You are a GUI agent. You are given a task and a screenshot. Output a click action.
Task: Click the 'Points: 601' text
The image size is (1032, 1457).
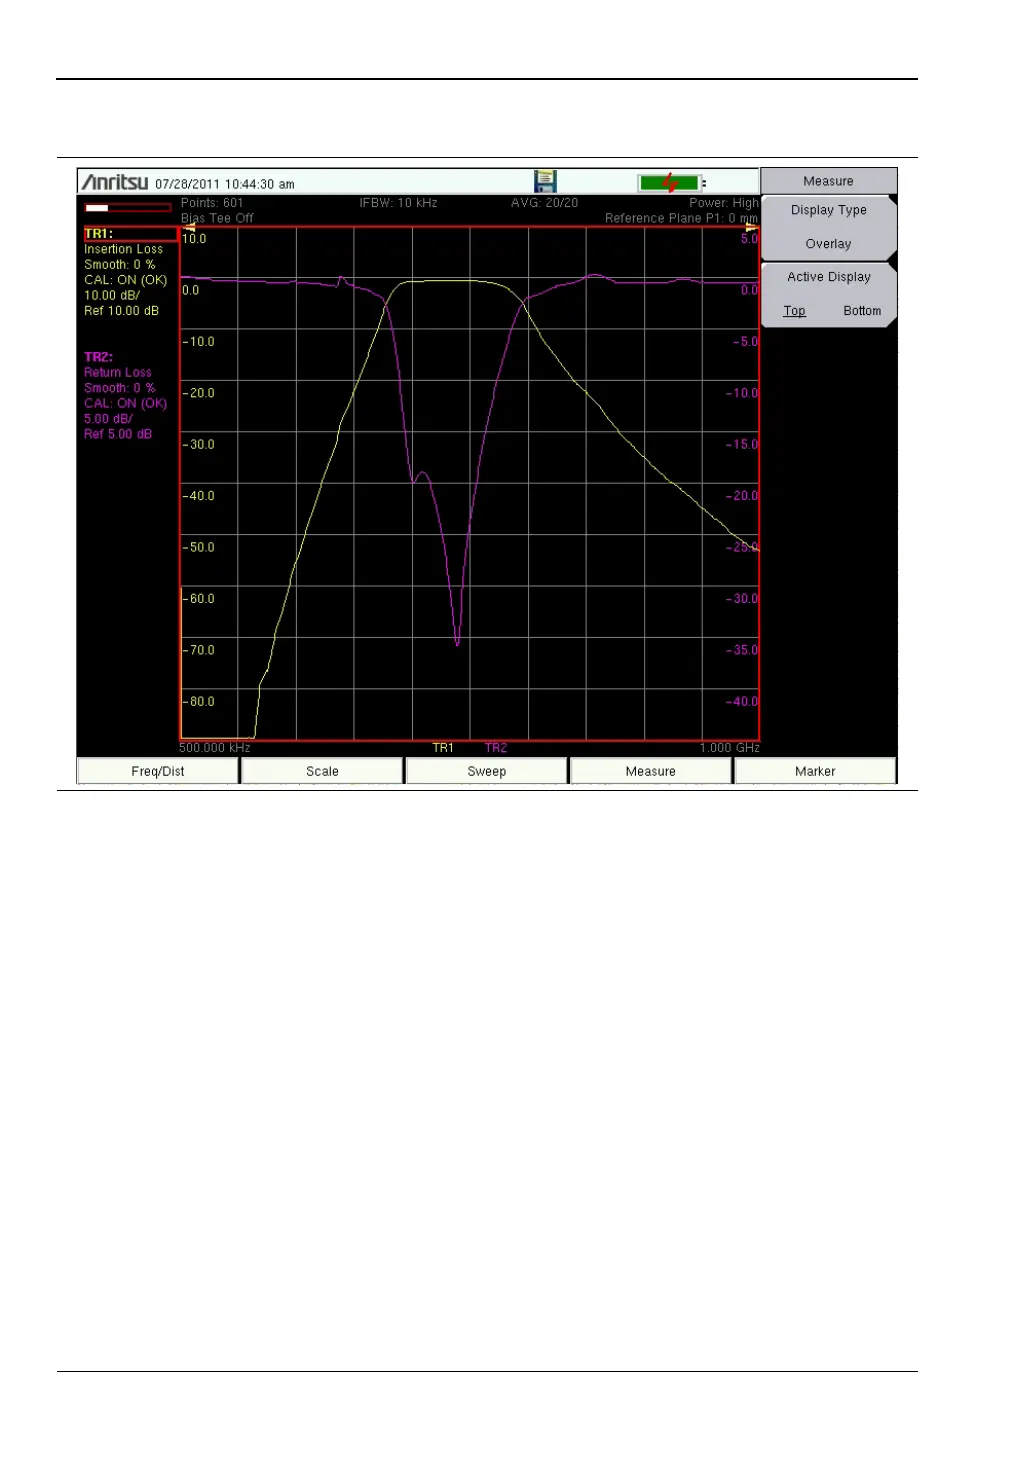point(212,203)
